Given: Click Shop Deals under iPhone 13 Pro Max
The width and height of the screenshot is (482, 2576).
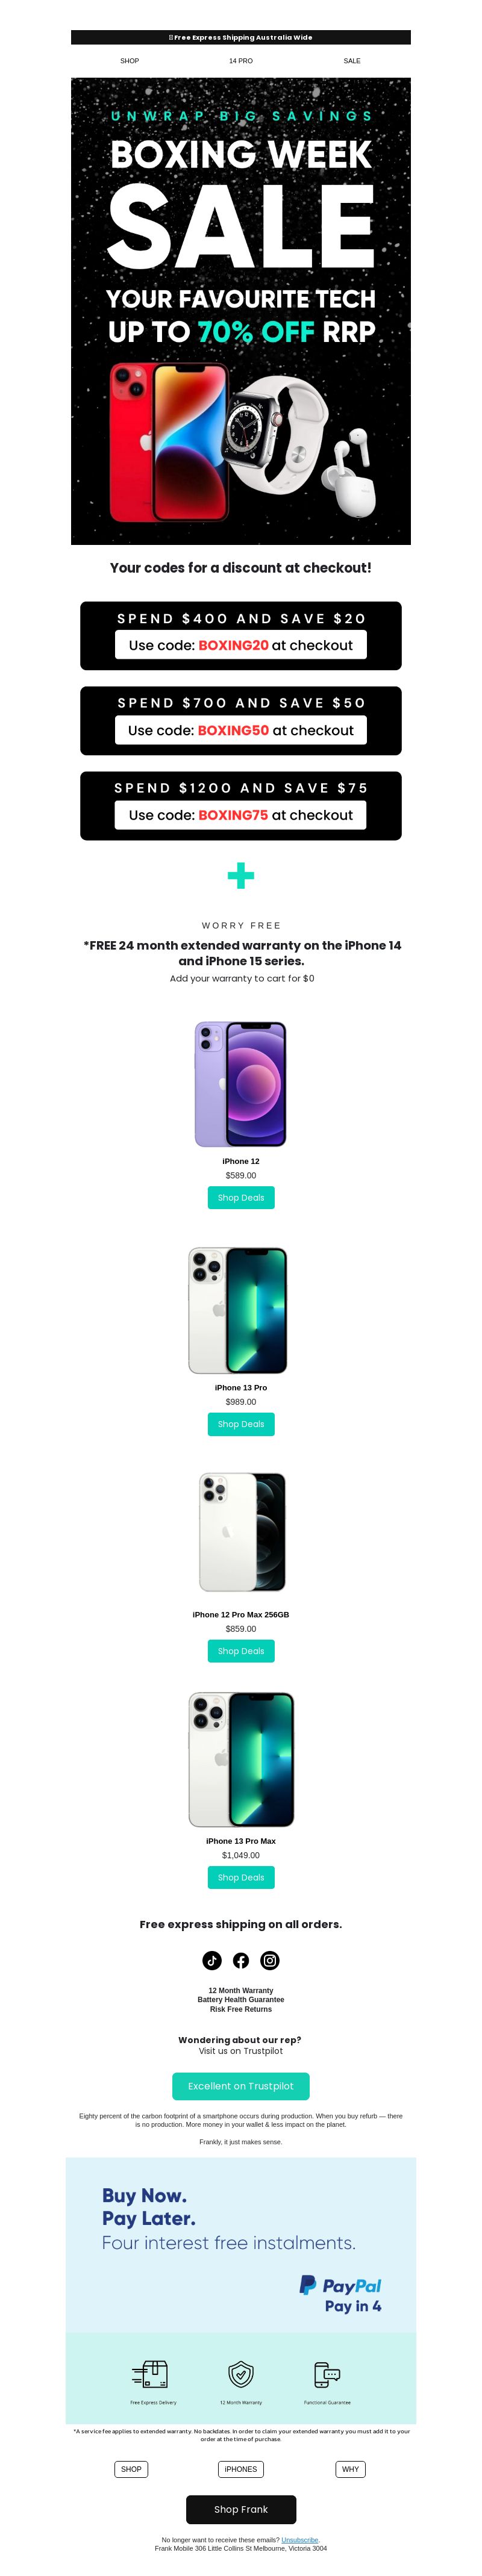Looking at the screenshot, I should click(241, 1876).
